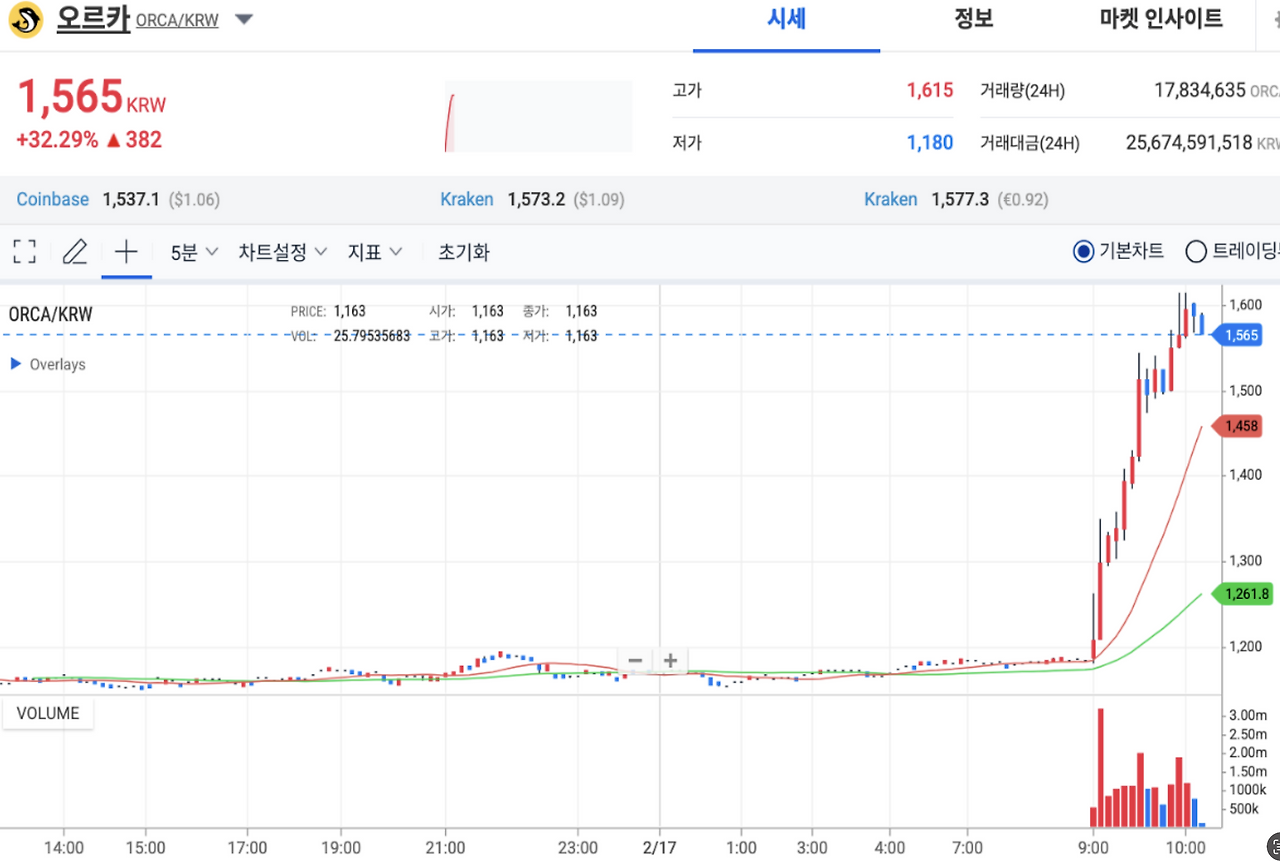Select the crosshair annotation tool

pos(126,252)
